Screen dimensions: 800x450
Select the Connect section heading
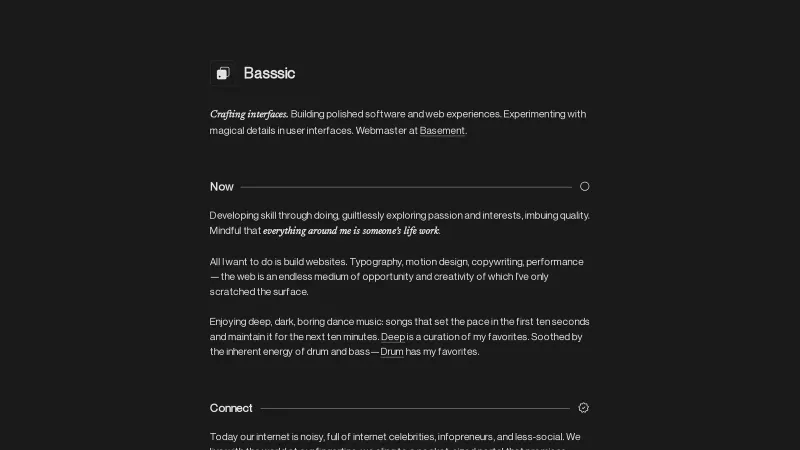[231, 408]
